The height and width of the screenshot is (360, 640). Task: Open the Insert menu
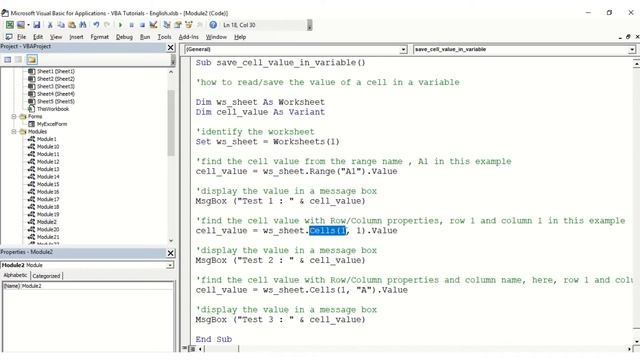point(76,37)
